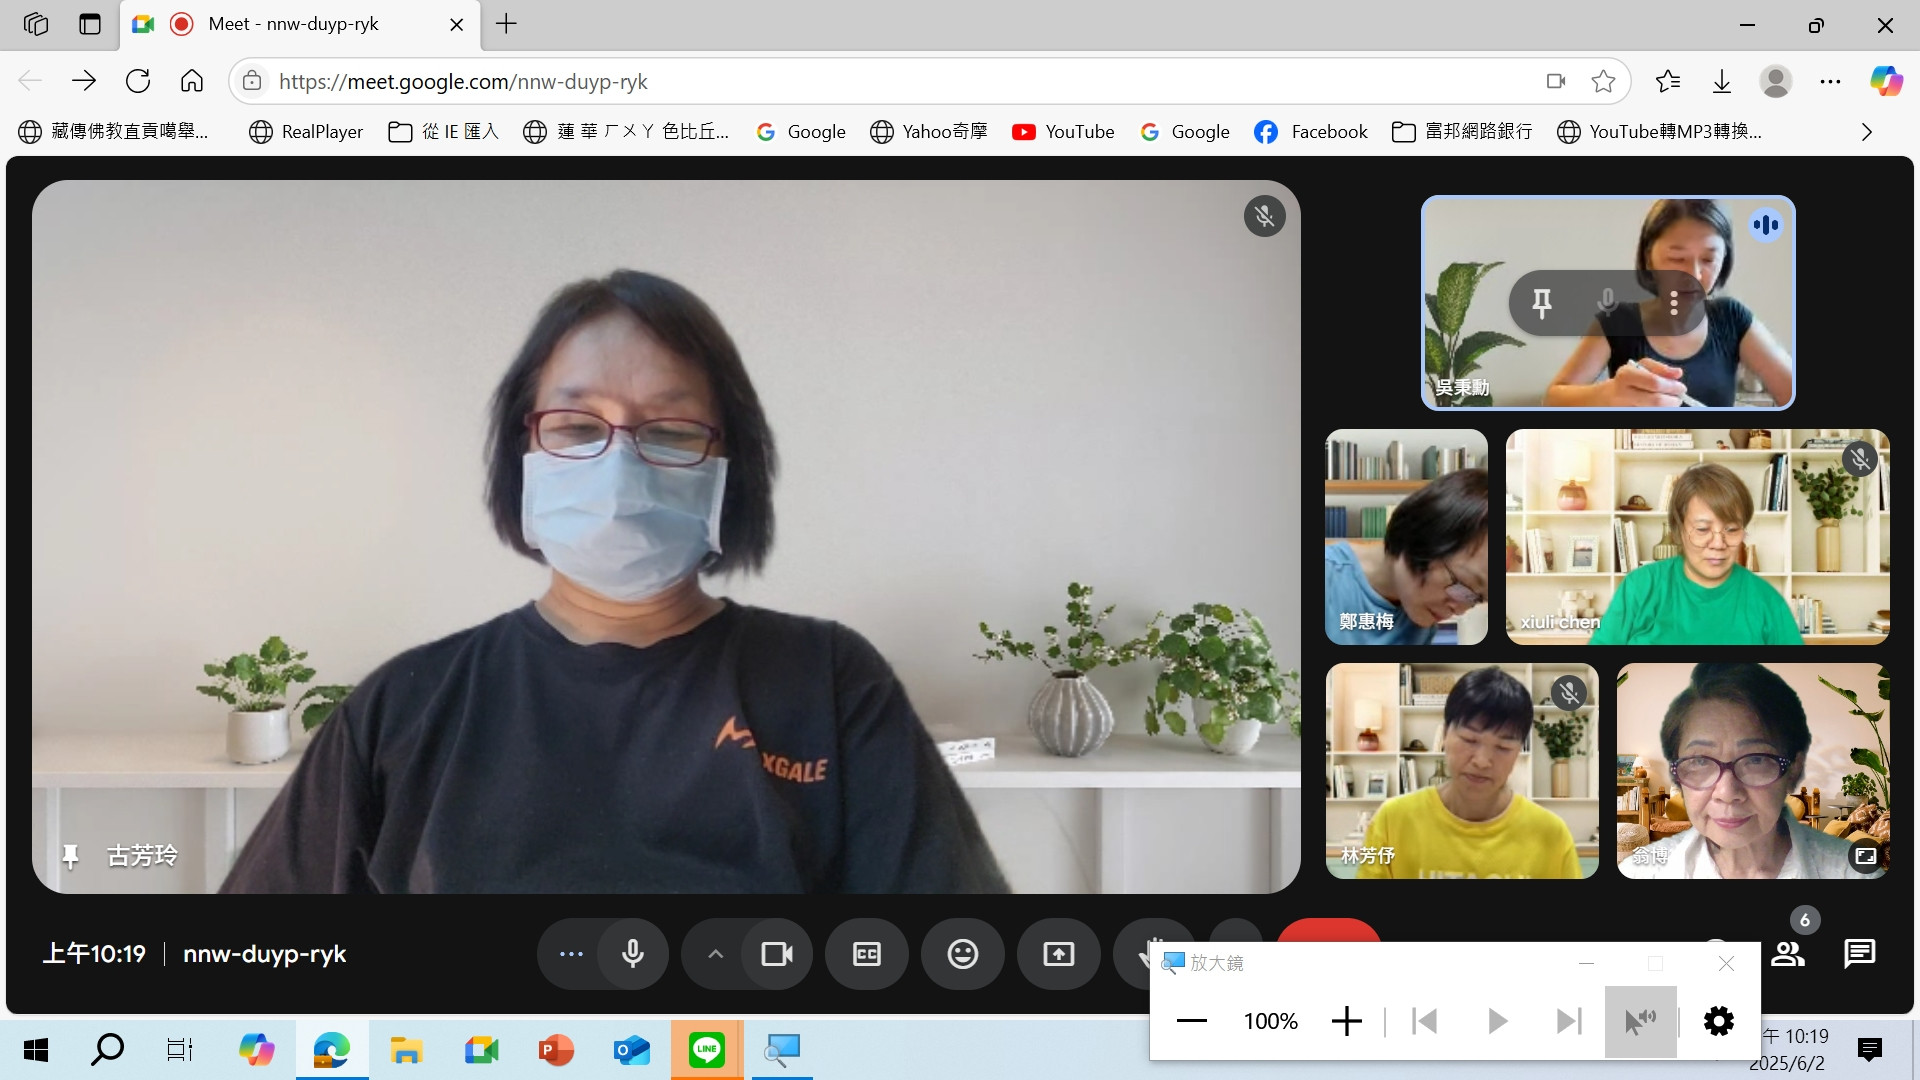Show the participants people list
This screenshot has height=1080, width=1920.
point(1788,954)
